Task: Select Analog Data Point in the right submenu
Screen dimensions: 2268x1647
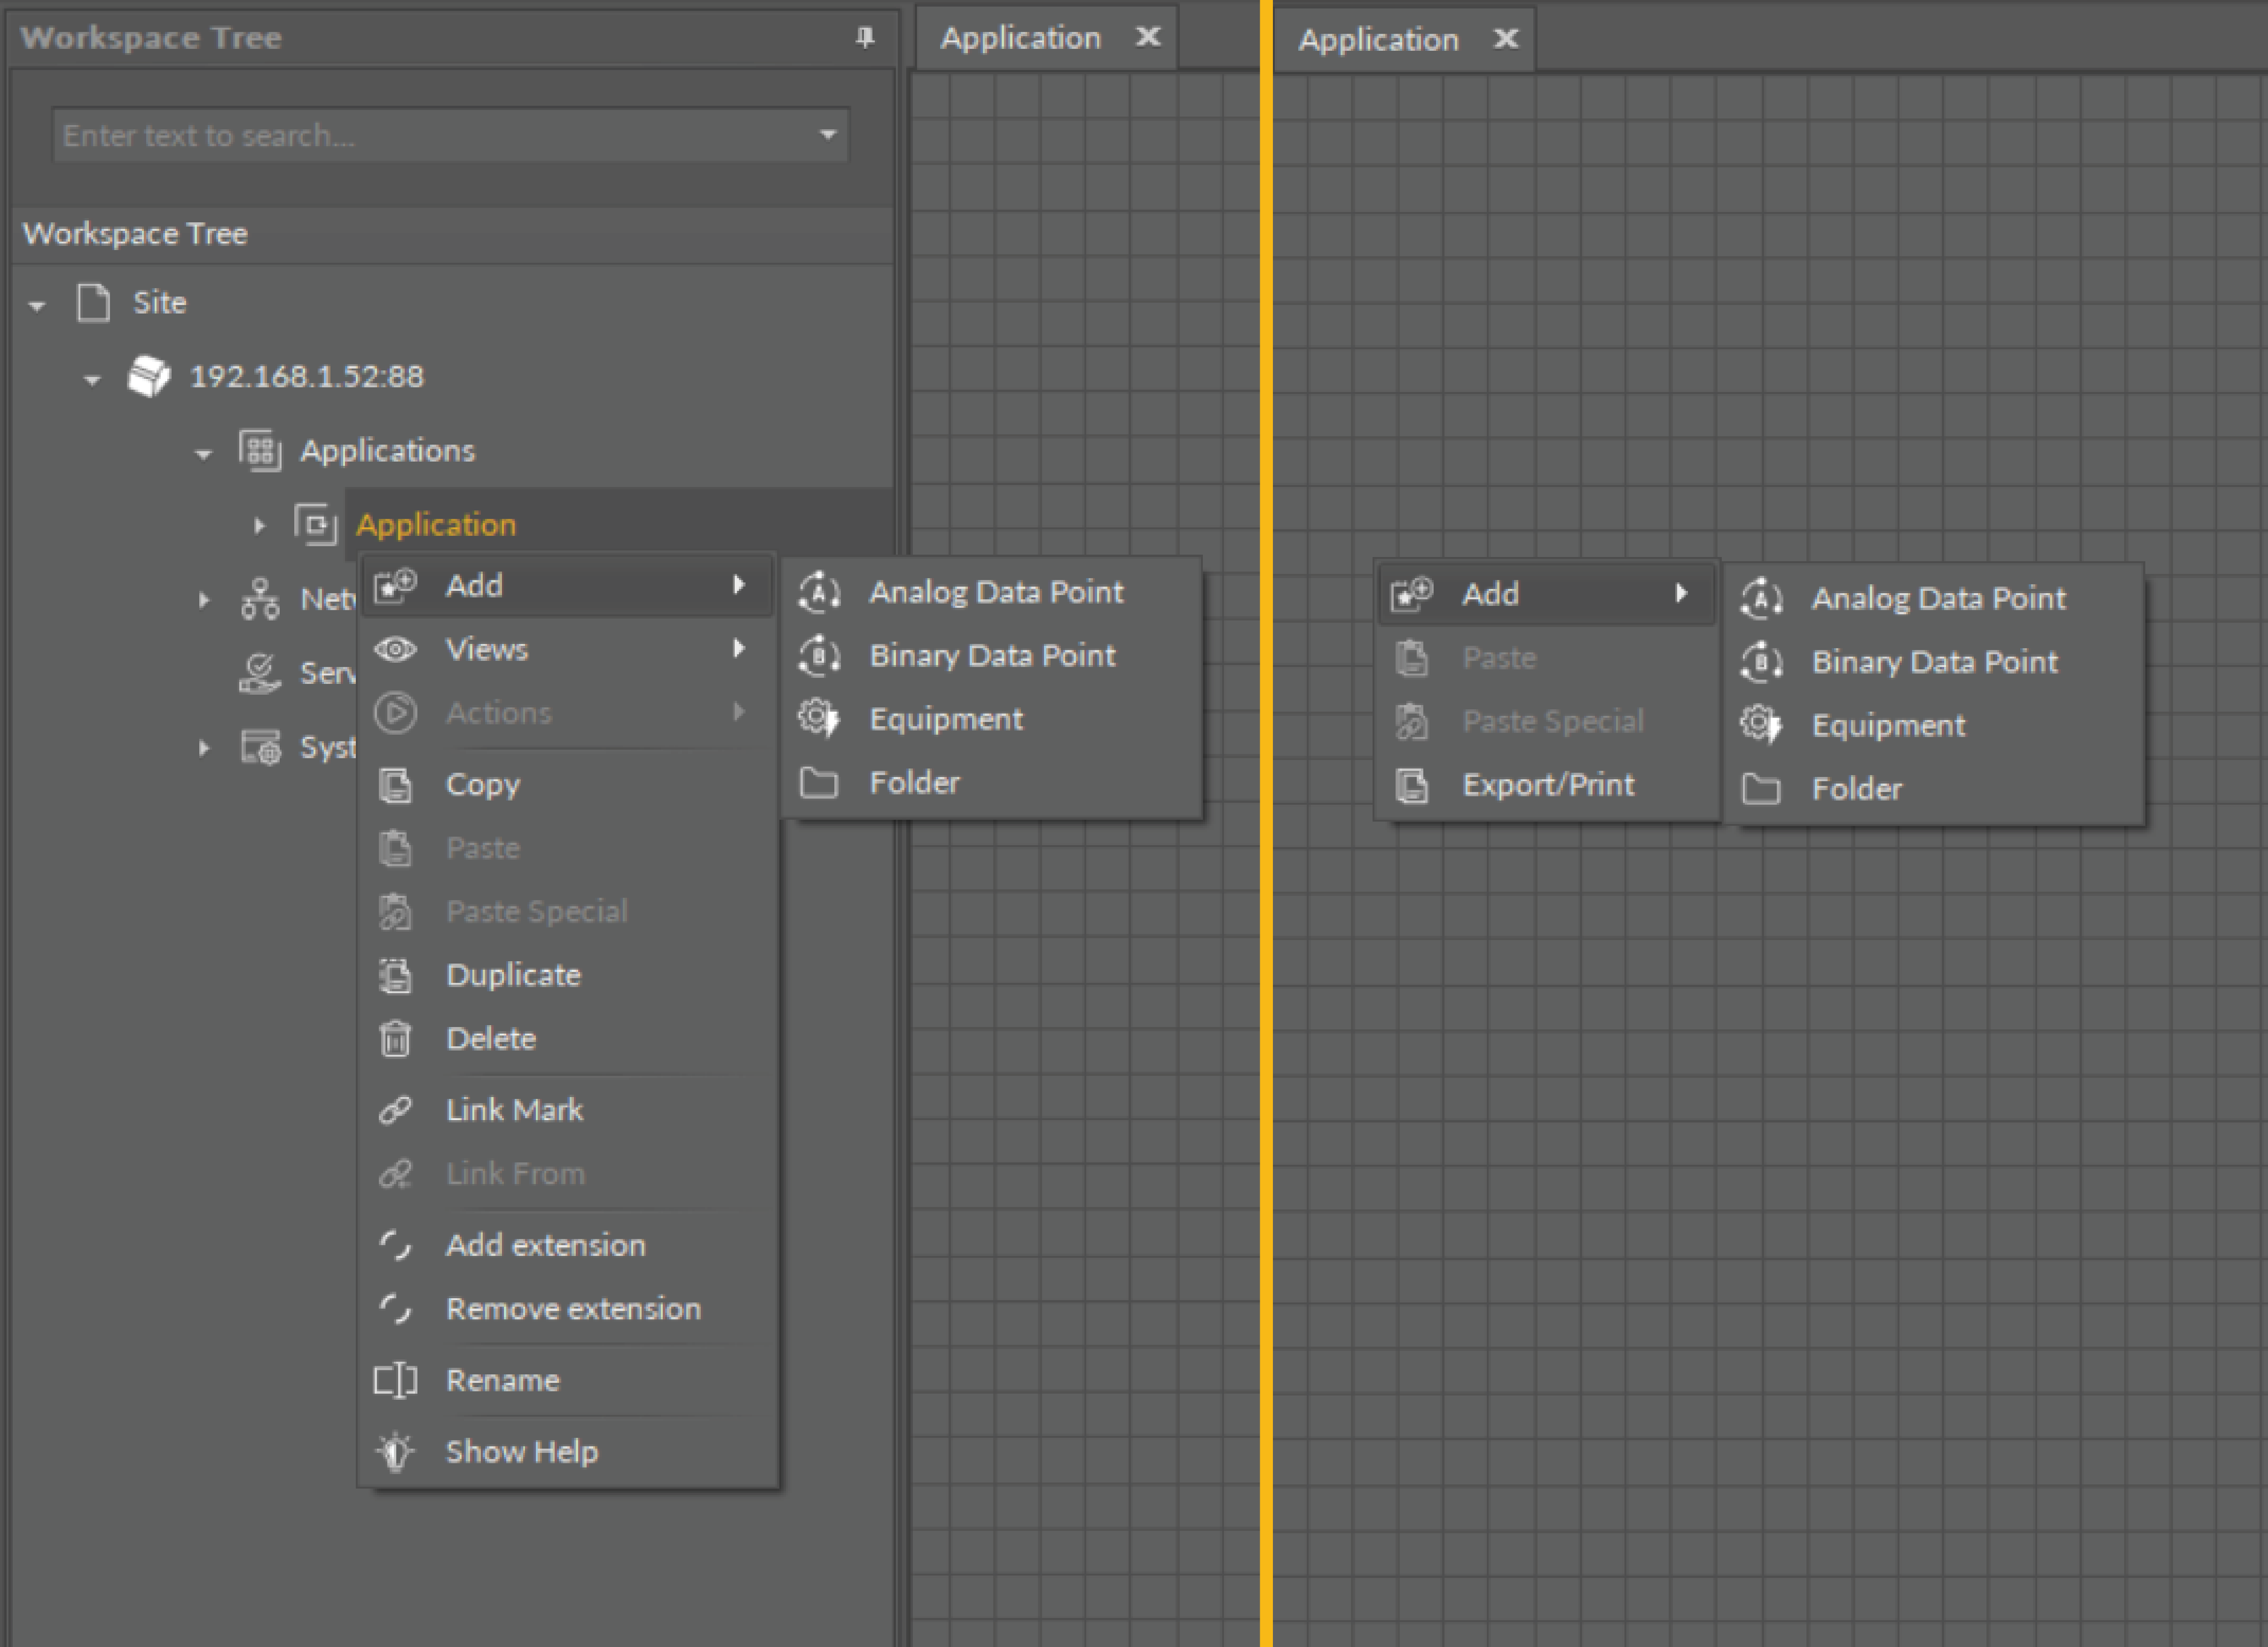Action: (x=1937, y=598)
